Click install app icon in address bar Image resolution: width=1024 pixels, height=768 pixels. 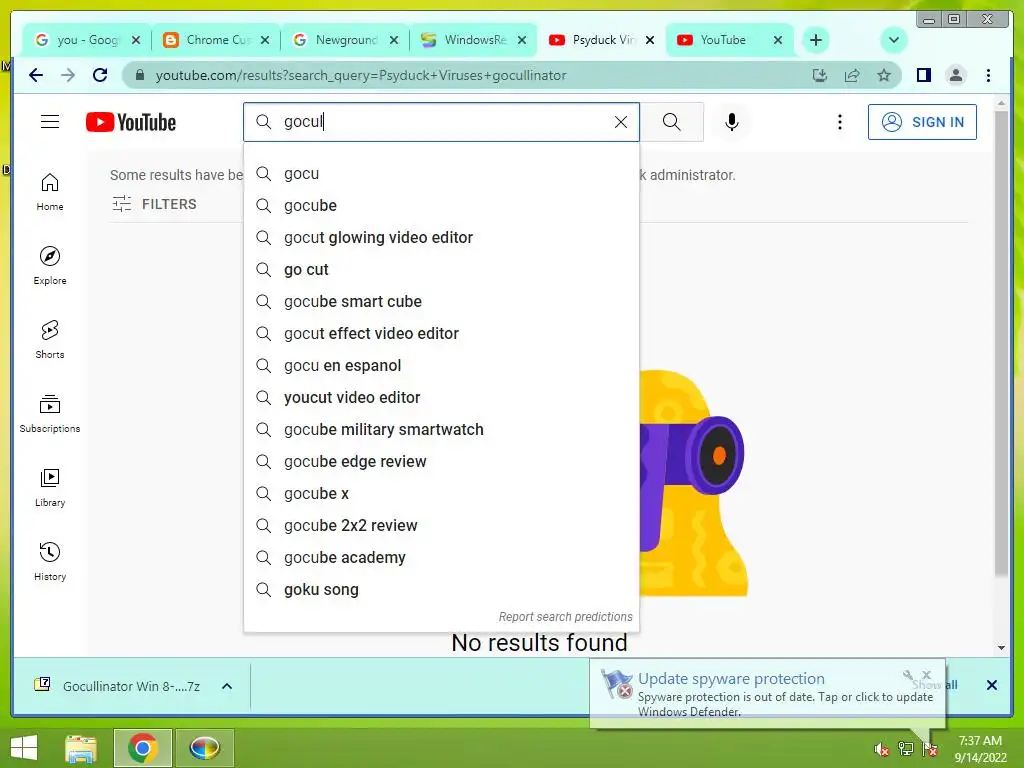pyautogui.click(x=820, y=75)
